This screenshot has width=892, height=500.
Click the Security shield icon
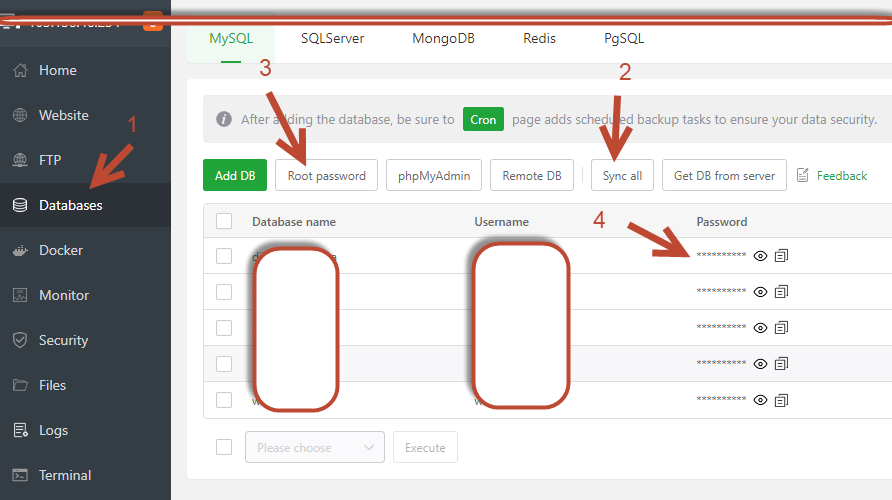[x=20, y=340]
